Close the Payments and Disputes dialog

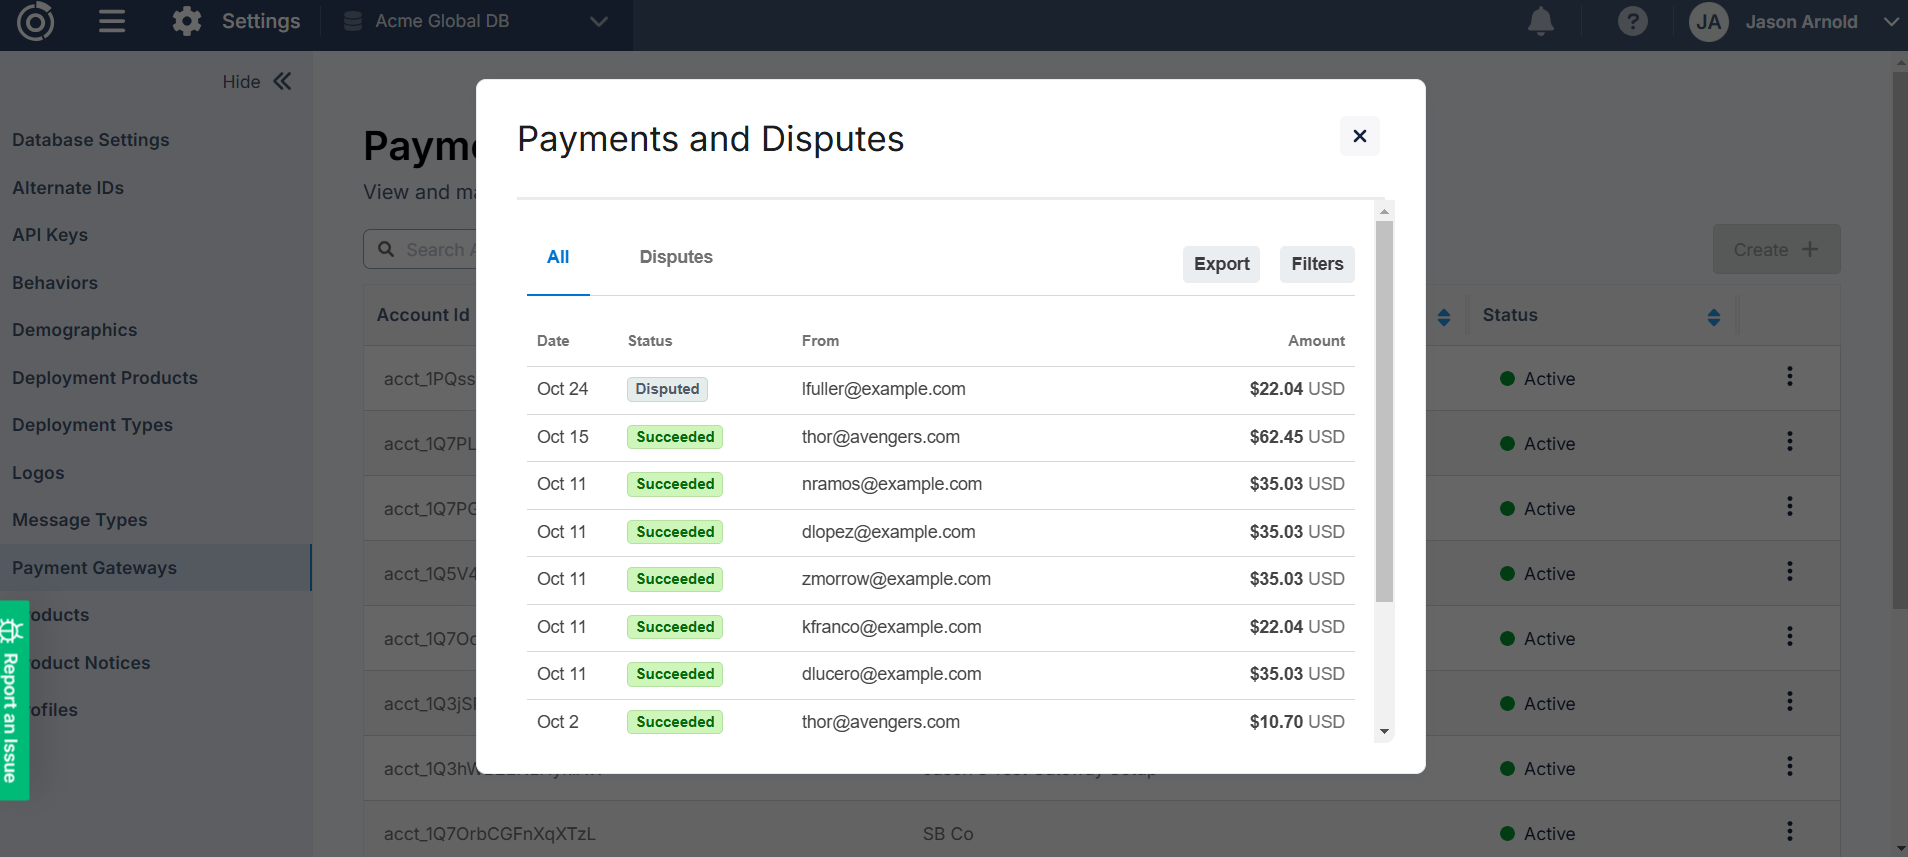pos(1359,136)
